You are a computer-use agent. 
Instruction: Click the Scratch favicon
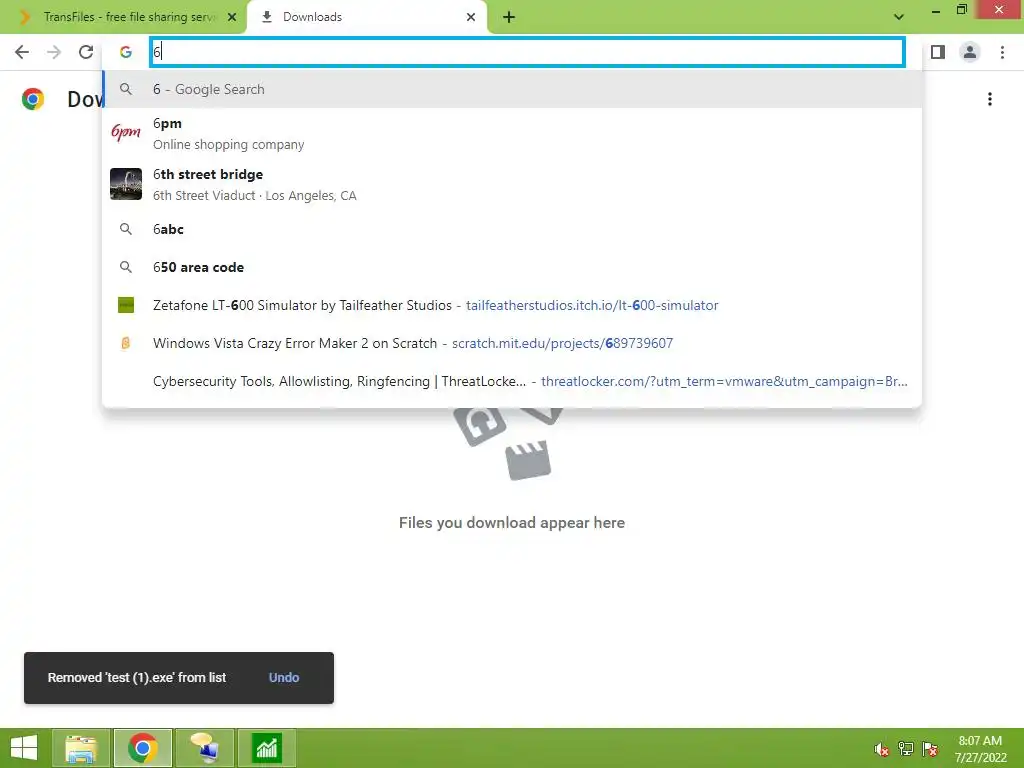126,343
